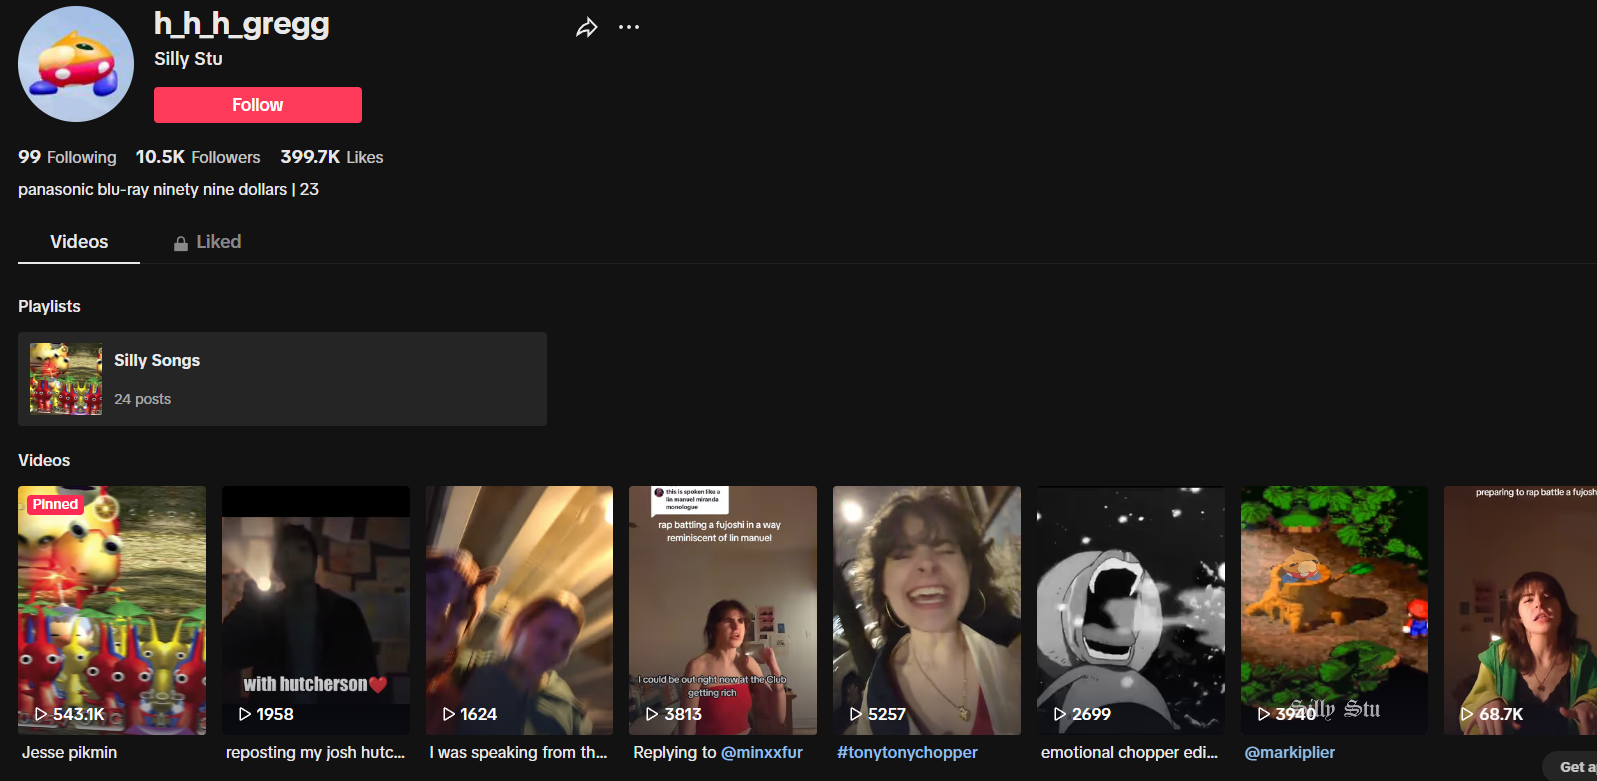Click the lock icon beside Liked
This screenshot has width=1597, height=781.
tap(181, 243)
